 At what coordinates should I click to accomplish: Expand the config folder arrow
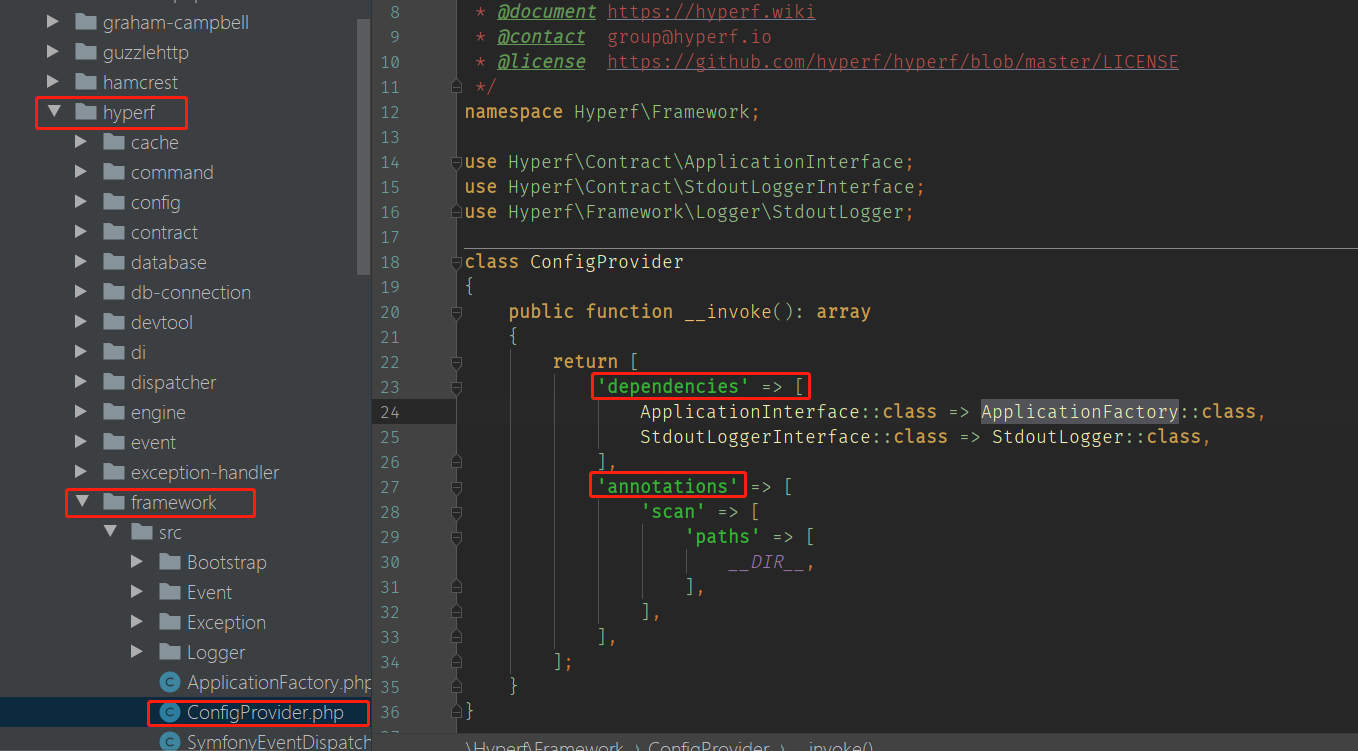click(x=81, y=202)
